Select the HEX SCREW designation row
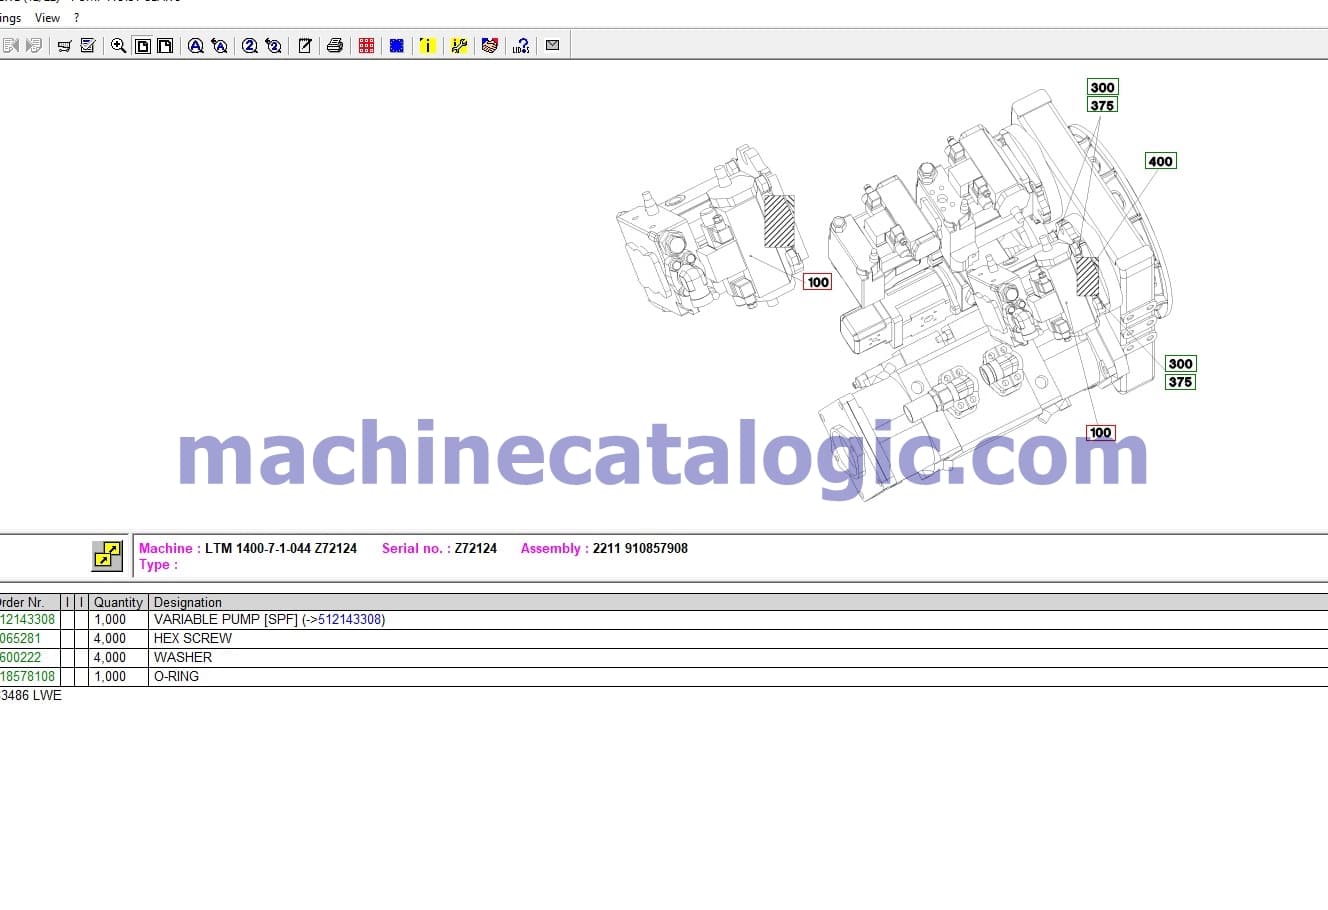The width and height of the screenshot is (1328, 910). [193, 639]
